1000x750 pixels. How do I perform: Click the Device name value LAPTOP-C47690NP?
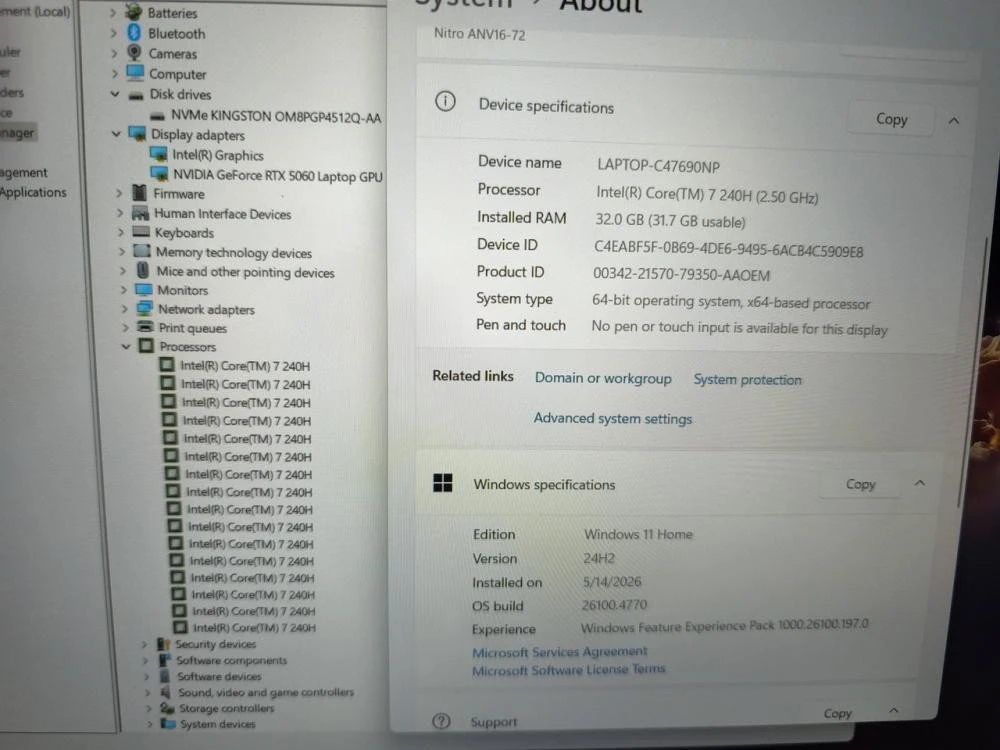[x=658, y=166]
